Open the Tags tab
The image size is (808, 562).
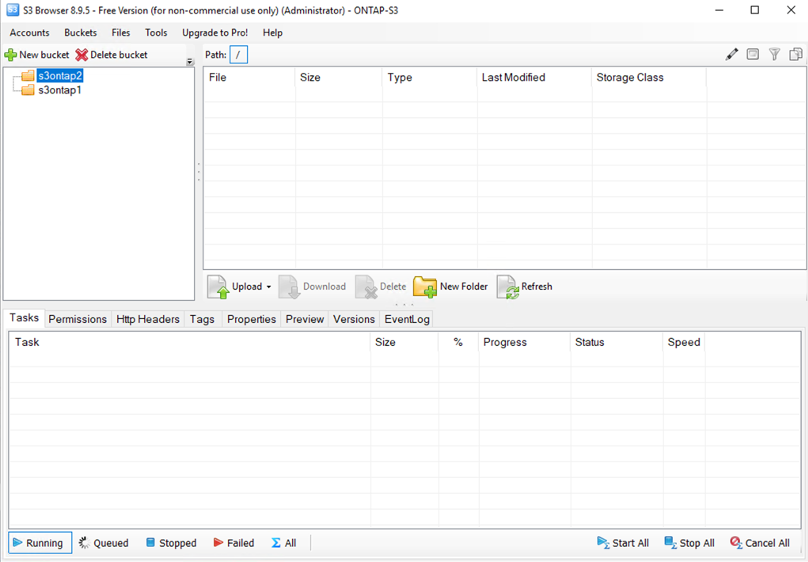point(202,319)
